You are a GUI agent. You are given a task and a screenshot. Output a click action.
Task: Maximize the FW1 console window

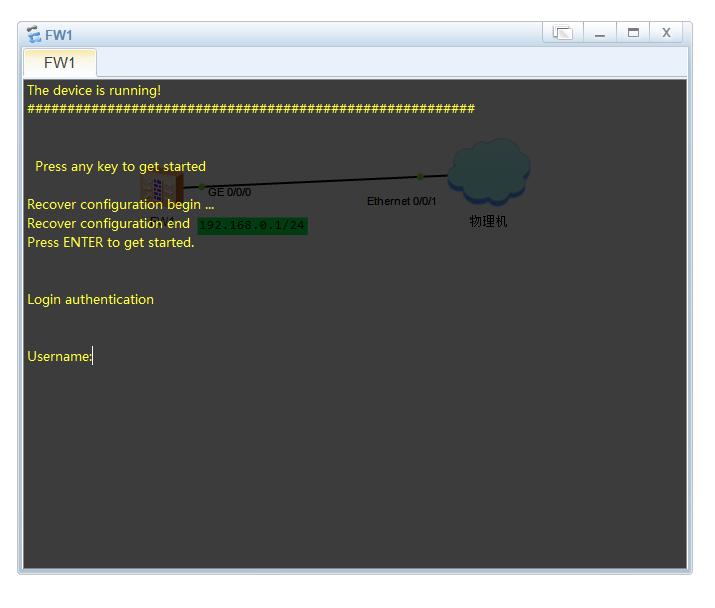point(633,33)
